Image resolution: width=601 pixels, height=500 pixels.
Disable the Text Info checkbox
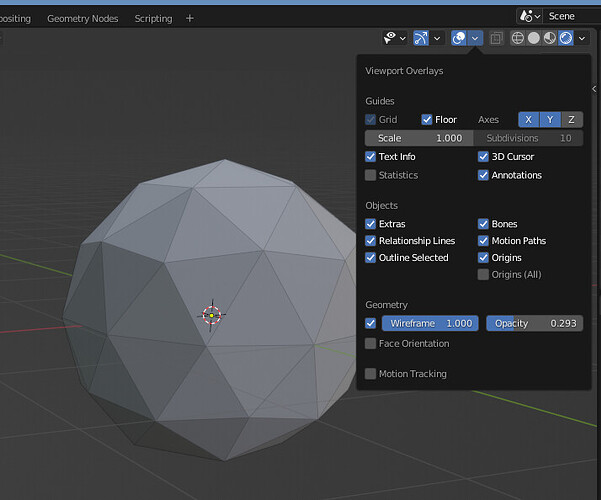pos(370,156)
